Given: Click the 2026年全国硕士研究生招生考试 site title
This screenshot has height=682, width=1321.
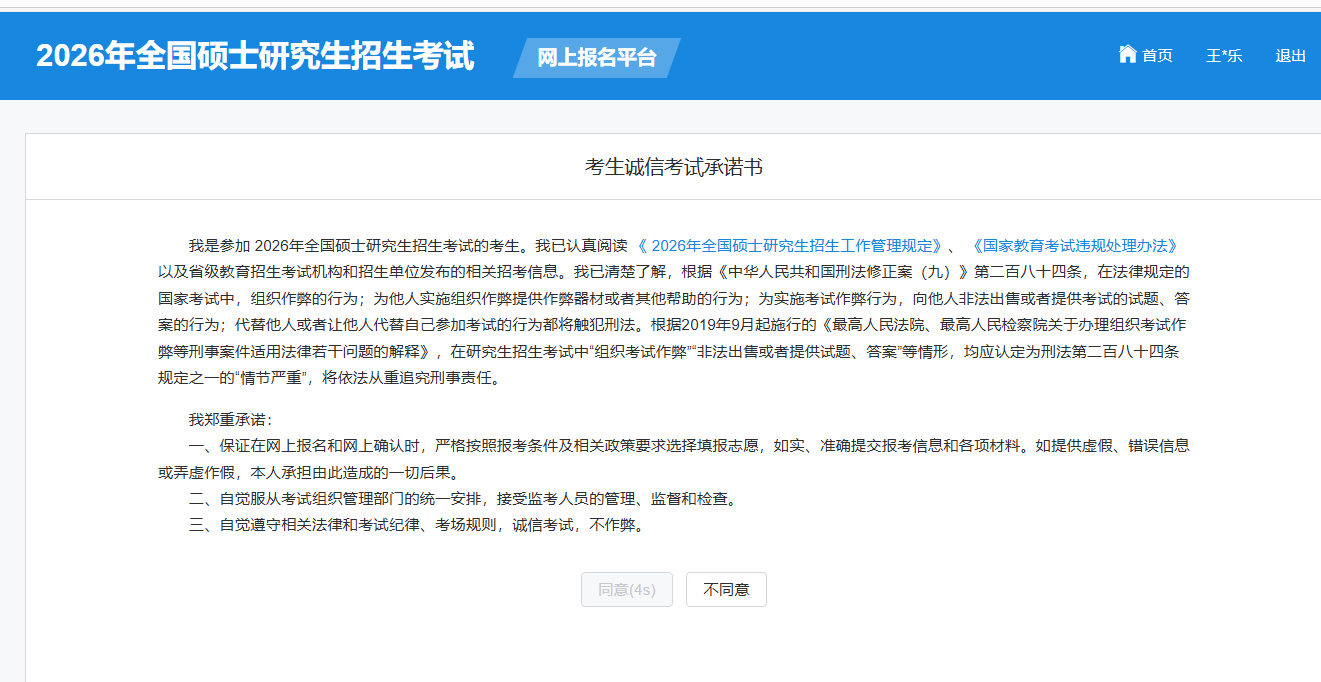Looking at the screenshot, I should pos(255,56).
